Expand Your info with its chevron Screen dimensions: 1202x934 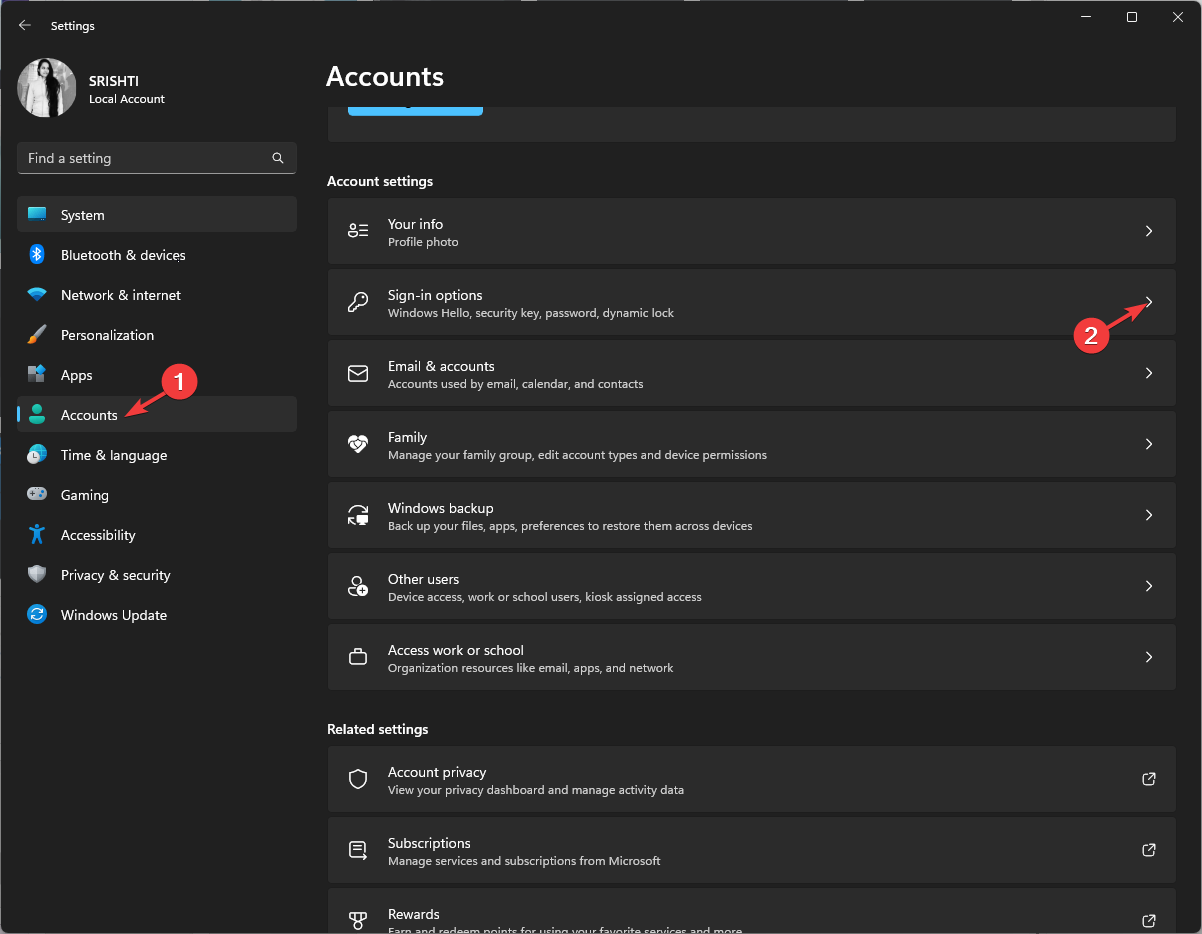point(1149,231)
